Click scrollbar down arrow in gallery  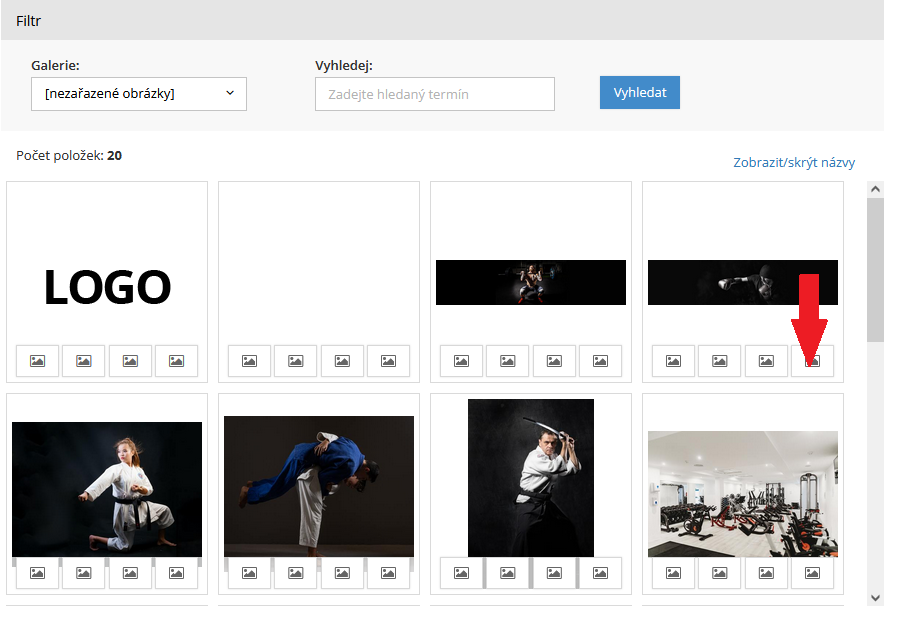click(x=875, y=597)
